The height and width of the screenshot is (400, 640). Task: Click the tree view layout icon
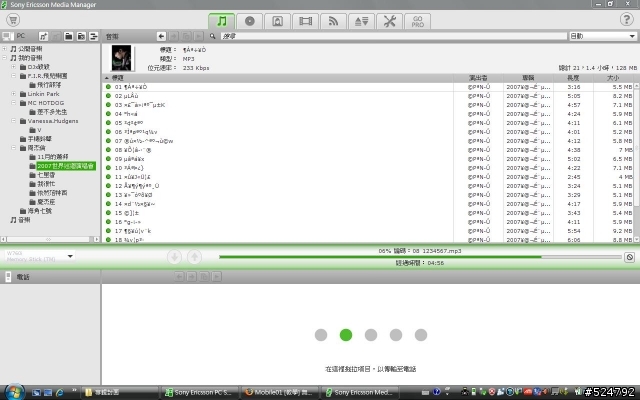pos(94,36)
